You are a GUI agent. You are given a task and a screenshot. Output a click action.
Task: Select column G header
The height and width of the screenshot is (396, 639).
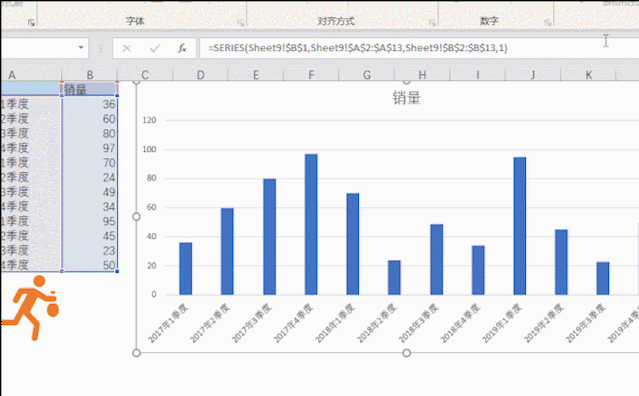click(367, 75)
